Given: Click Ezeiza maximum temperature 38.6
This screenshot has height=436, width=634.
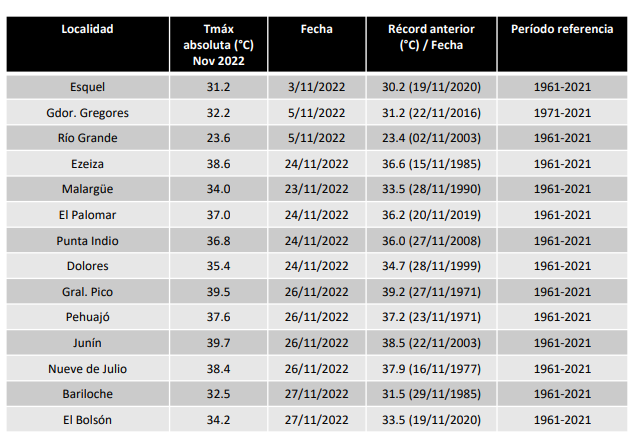Looking at the screenshot, I should [218, 164].
